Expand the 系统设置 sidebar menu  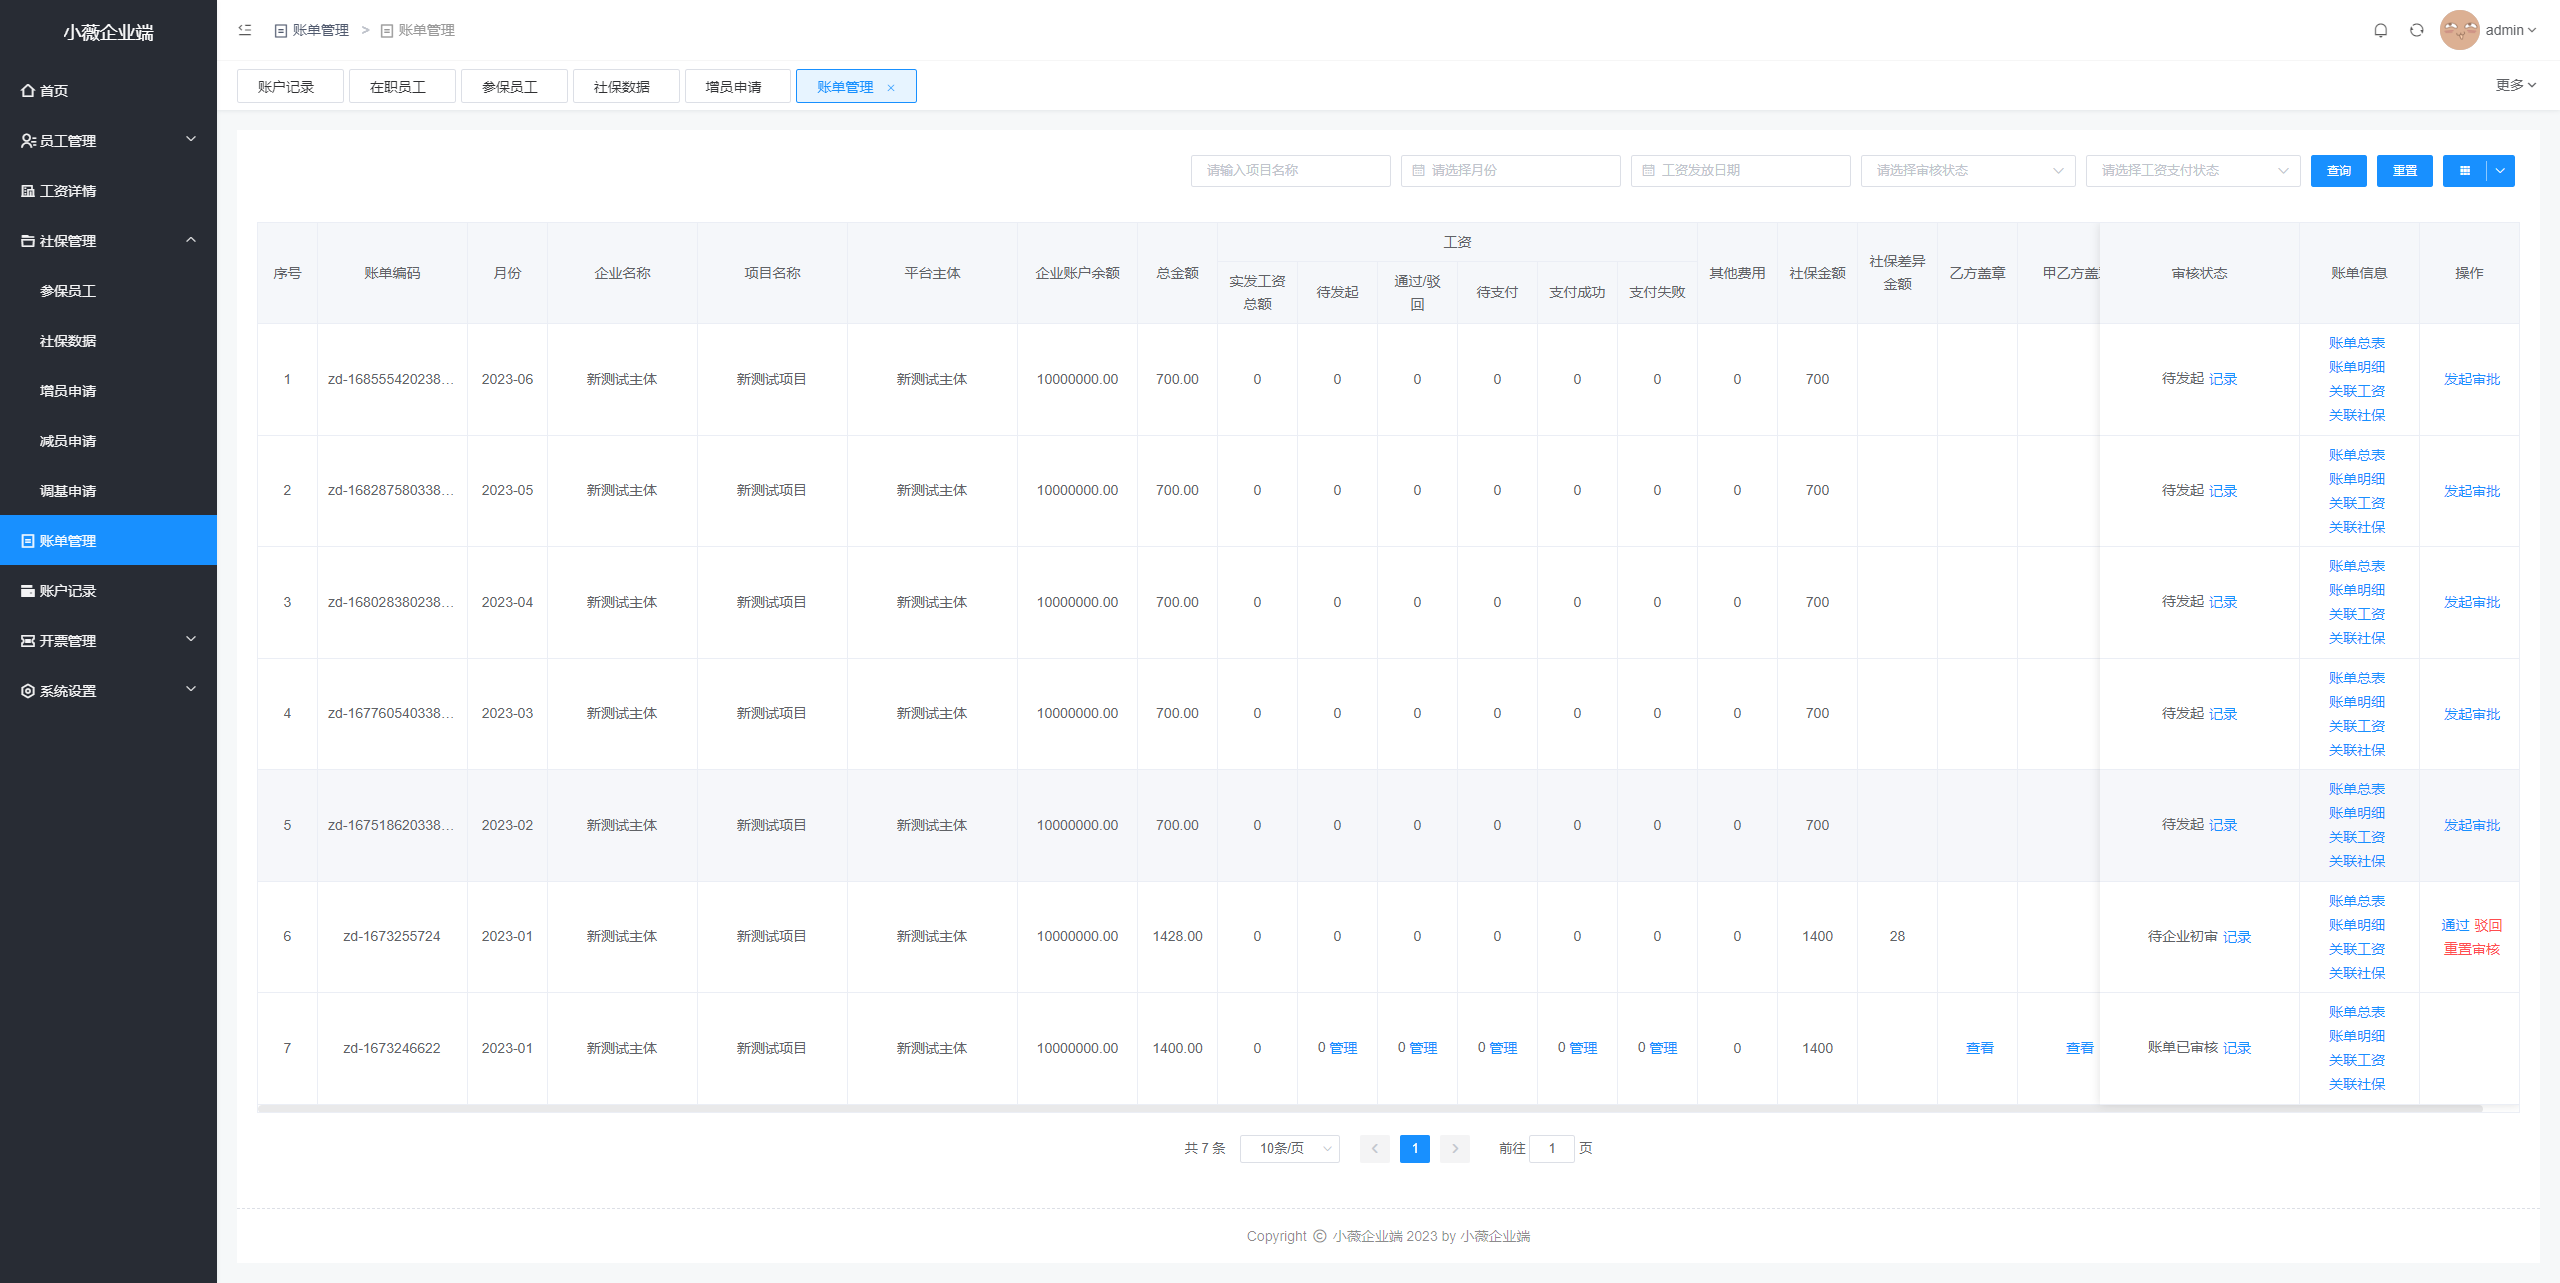108,690
